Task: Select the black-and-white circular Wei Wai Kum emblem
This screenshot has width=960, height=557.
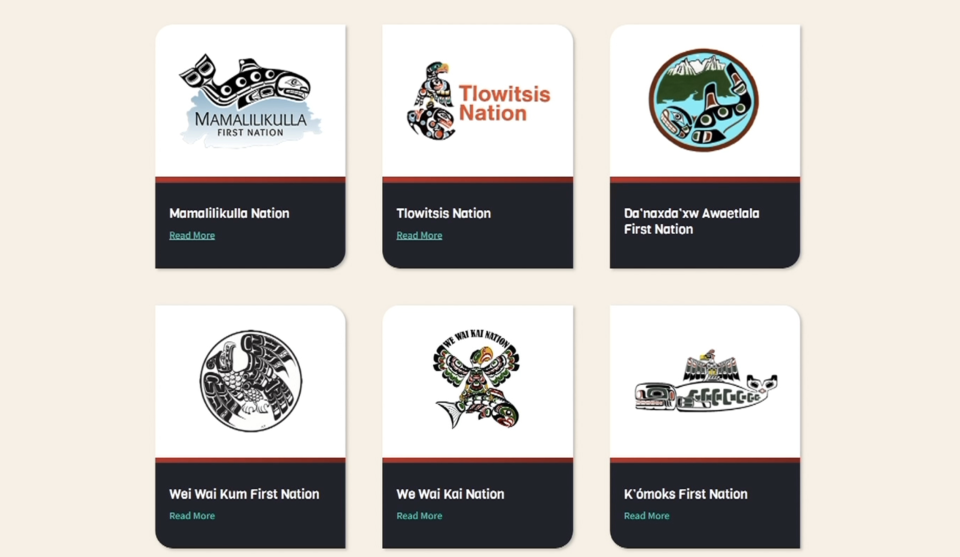Action: click(250, 381)
